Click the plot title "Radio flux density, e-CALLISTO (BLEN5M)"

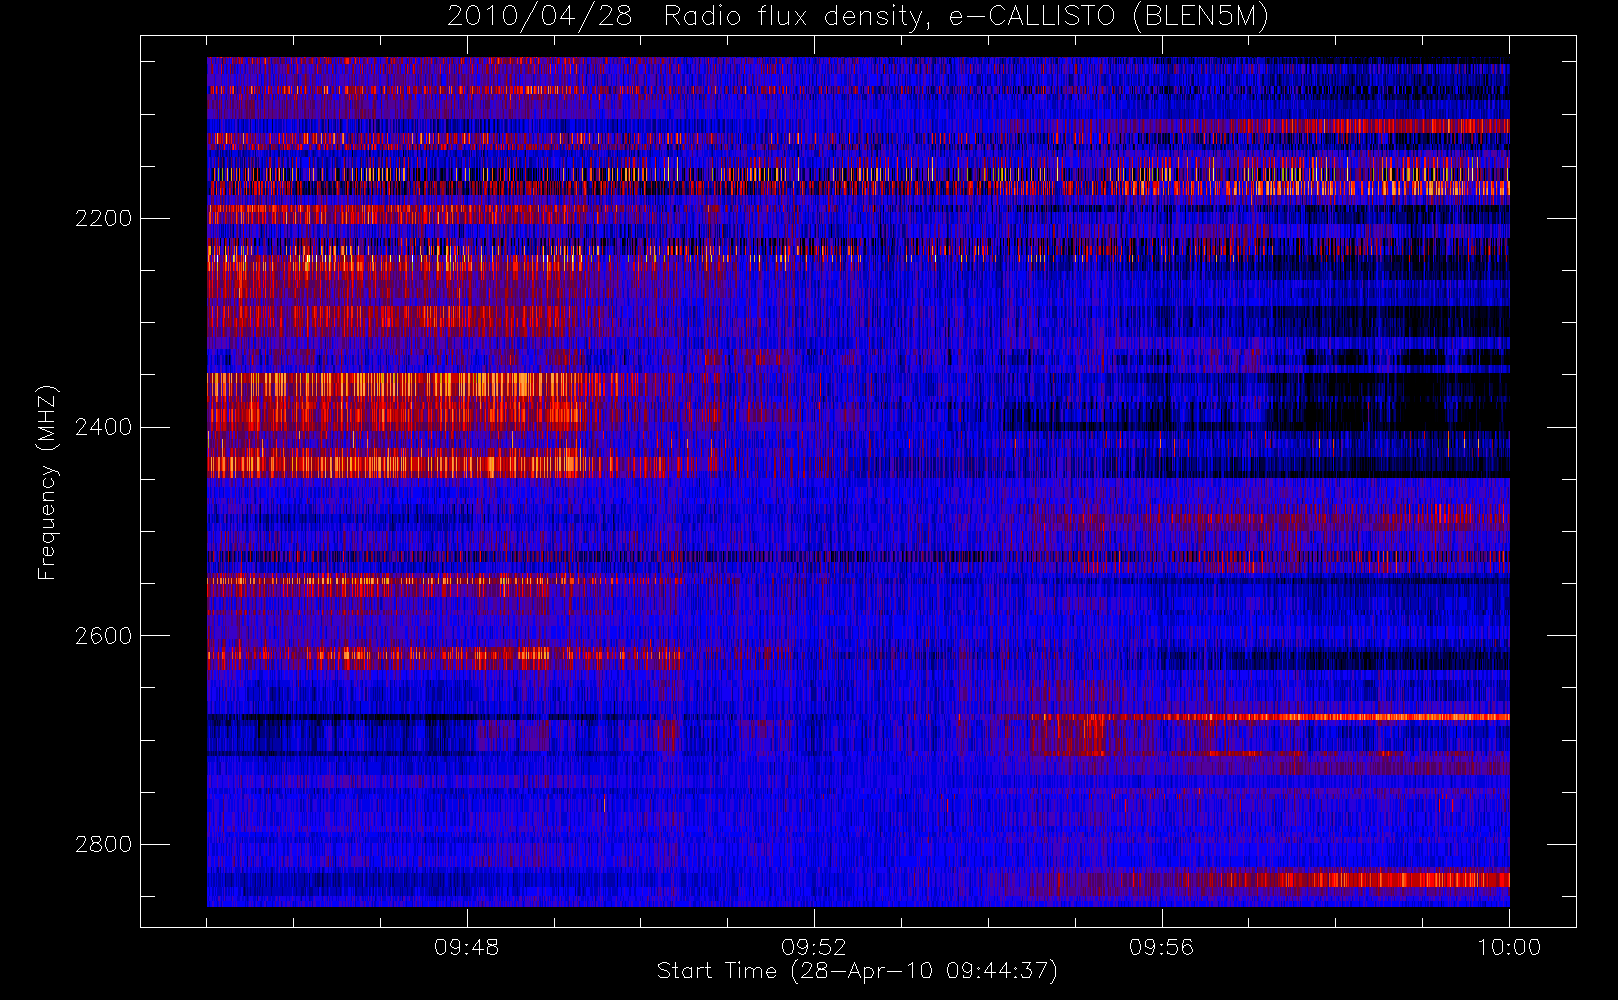coord(966,17)
